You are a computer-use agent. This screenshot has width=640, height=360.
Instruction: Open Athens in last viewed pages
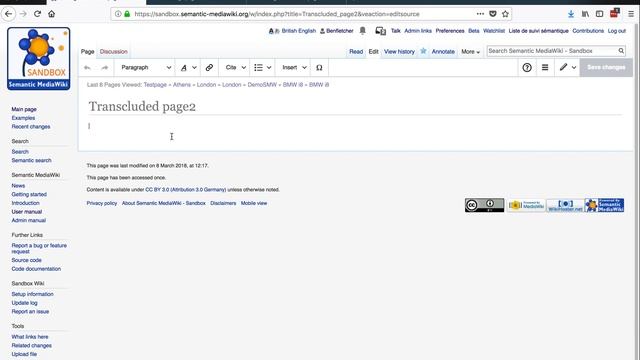coord(182,84)
